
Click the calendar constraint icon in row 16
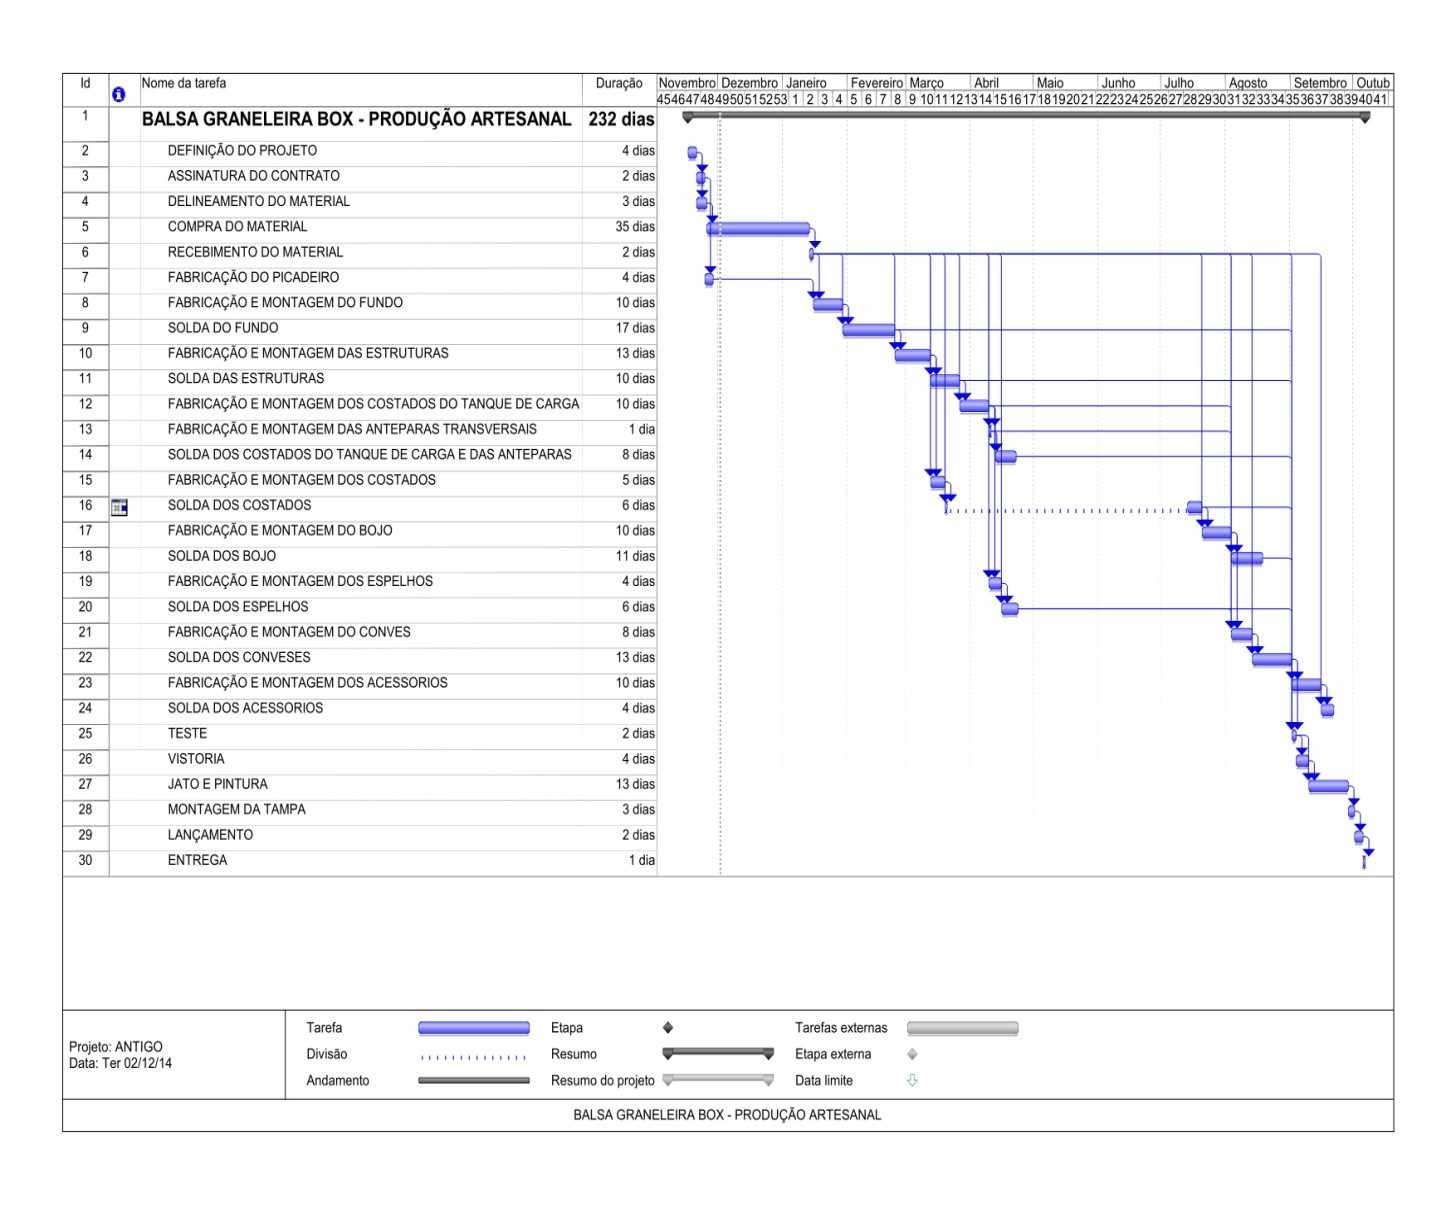[x=119, y=507]
